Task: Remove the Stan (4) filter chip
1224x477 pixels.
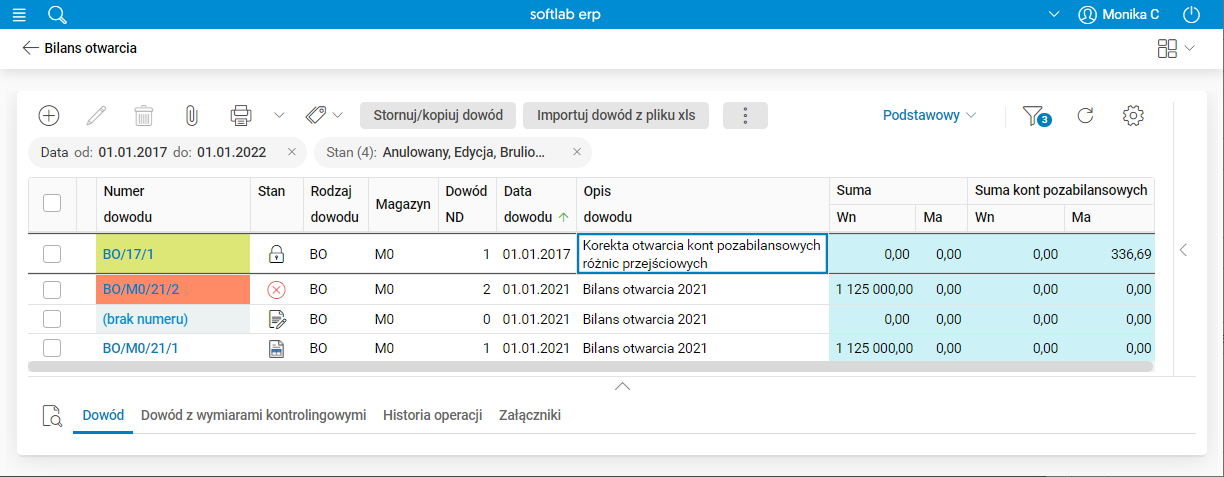Action: click(x=577, y=152)
